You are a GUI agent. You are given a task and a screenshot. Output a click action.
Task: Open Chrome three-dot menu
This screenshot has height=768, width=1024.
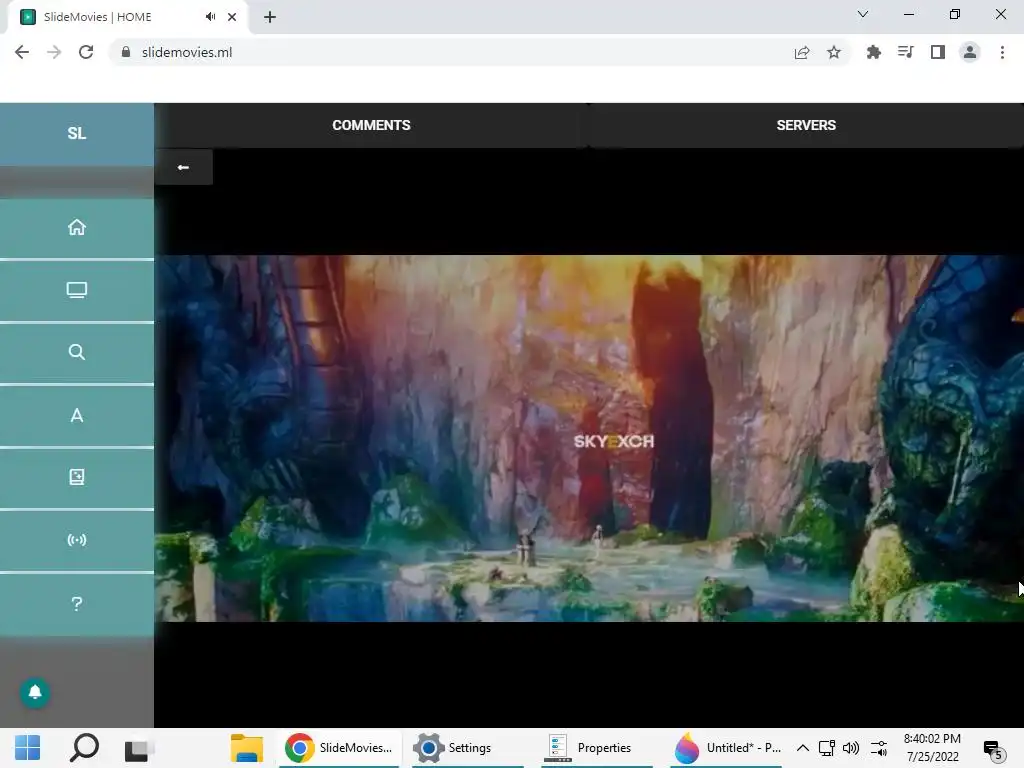pos(1002,52)
